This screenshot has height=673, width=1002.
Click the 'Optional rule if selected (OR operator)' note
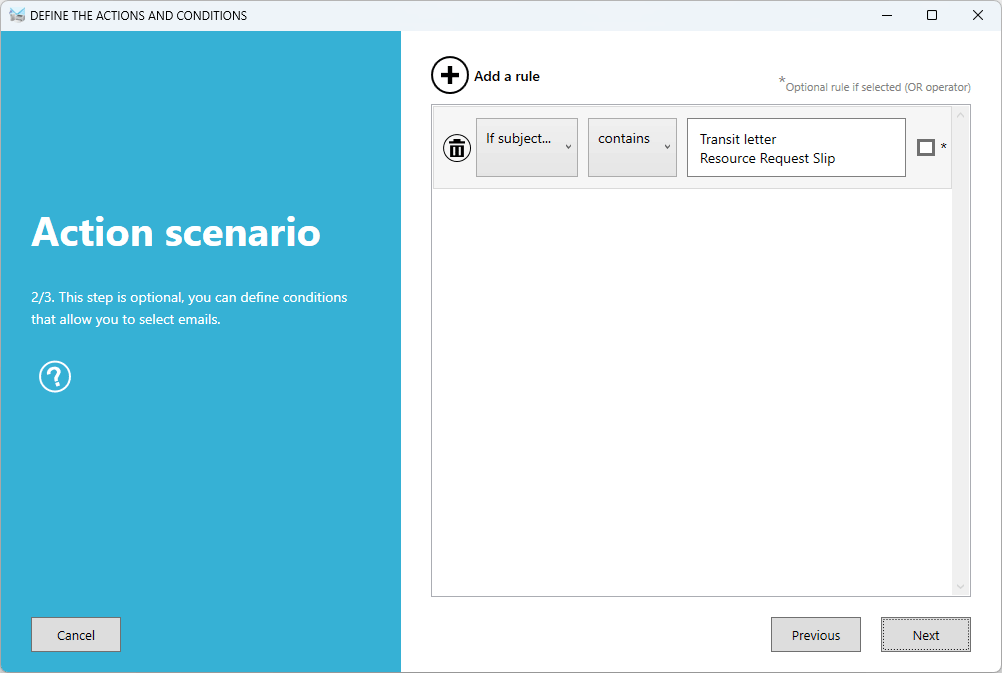click(x=877, y=87)
